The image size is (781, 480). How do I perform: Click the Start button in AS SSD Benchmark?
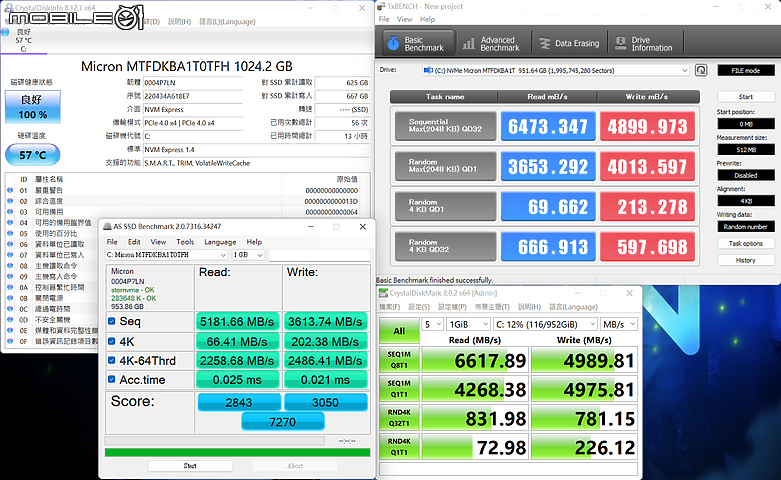[190, 466]
